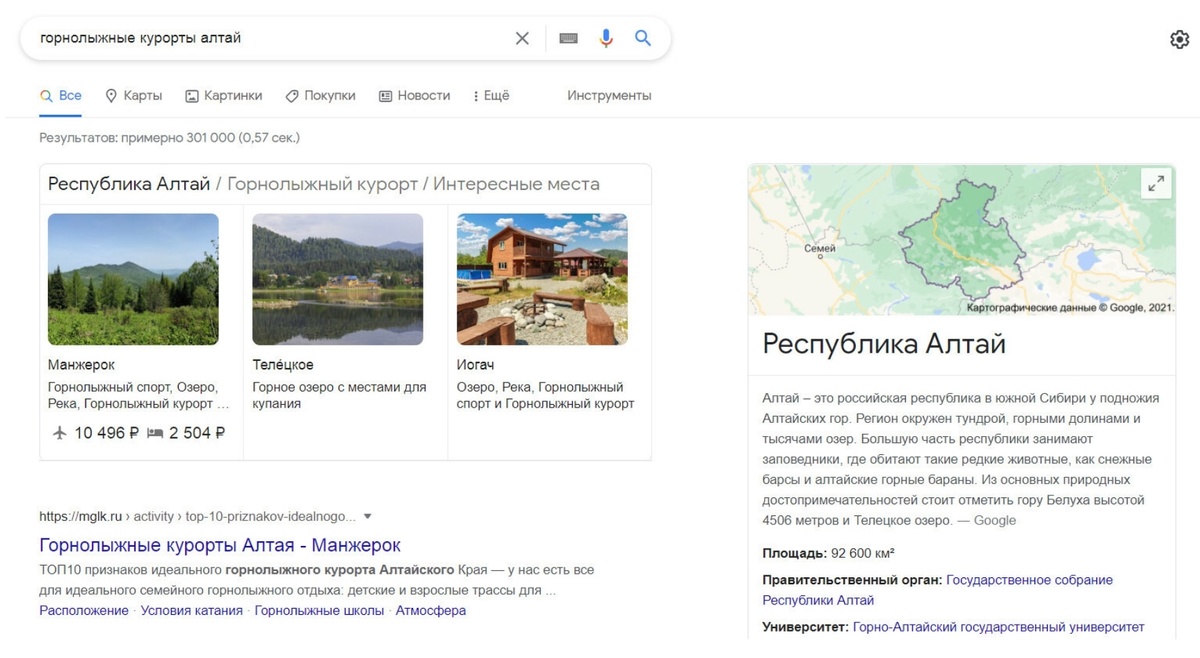Image resolution: width=1200 pixels, height=658 pixels.
Task: Open the Атмосфера sitelink
Action: click(431, 610)
